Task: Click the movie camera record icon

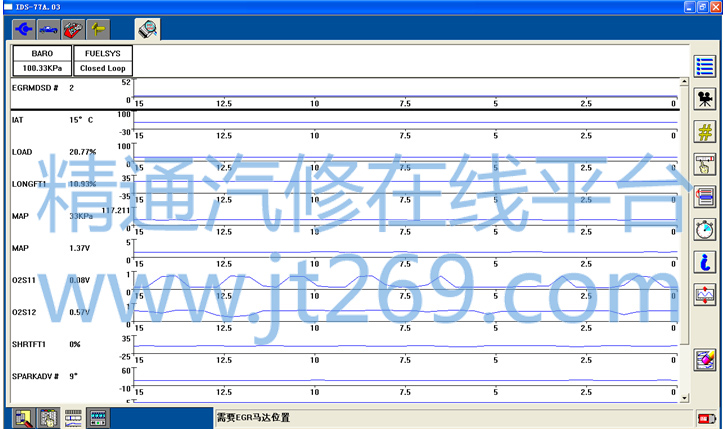Action: tap(705, 99)
